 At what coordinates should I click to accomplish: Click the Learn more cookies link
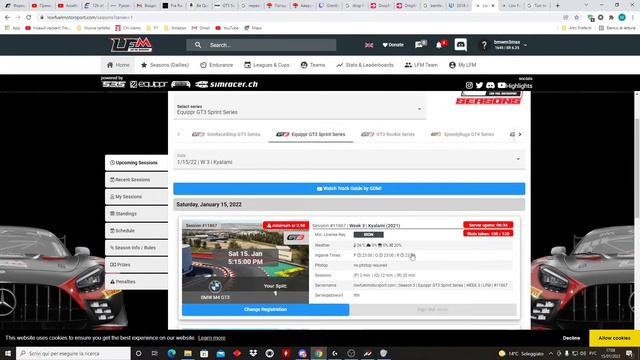[211, 338]
